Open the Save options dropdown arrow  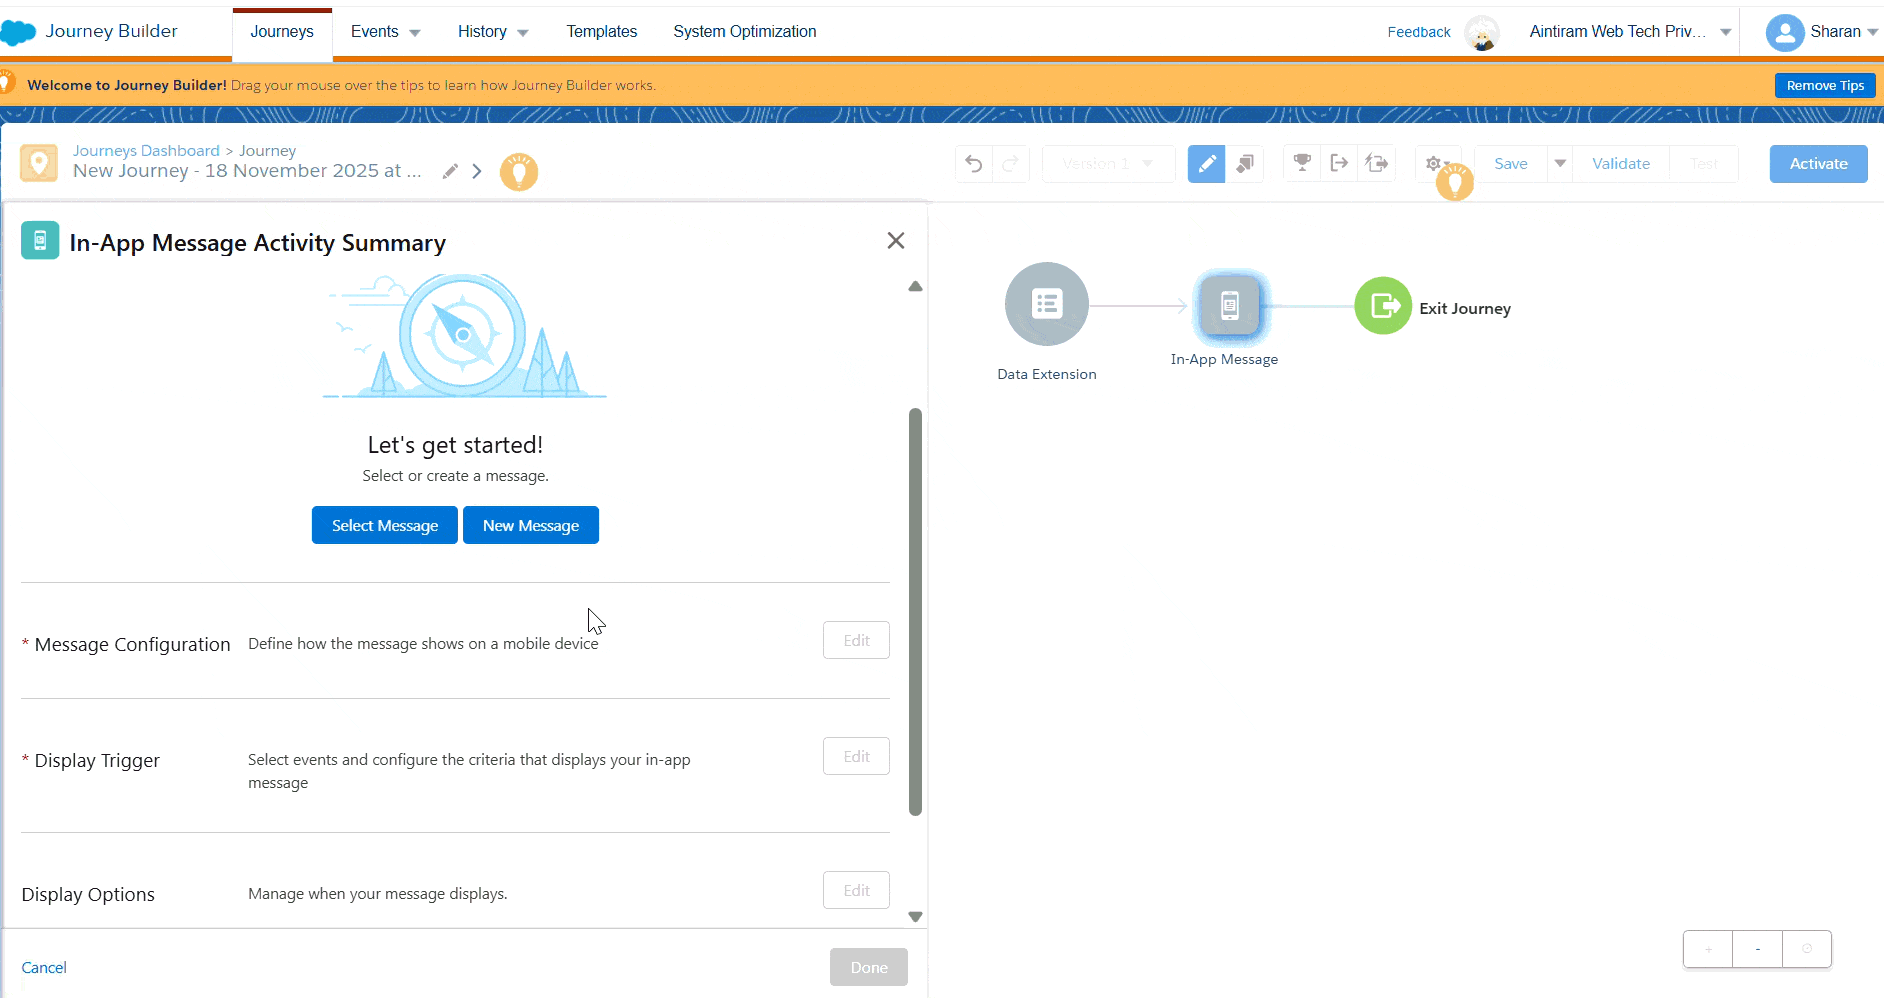[x=1560, y=163]
